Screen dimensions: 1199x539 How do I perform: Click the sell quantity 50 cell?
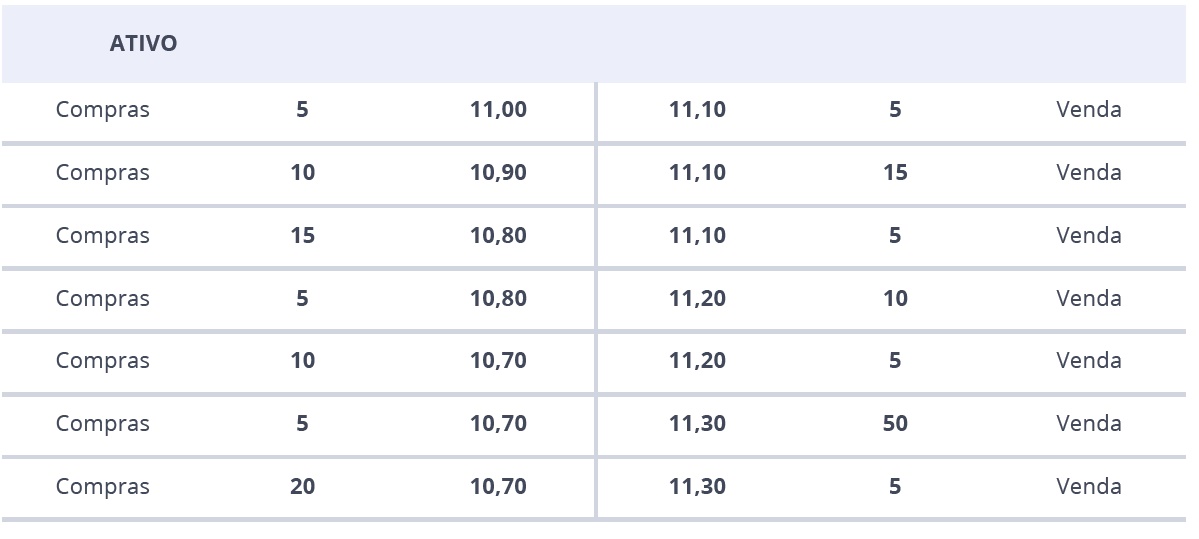click(895, 424)
